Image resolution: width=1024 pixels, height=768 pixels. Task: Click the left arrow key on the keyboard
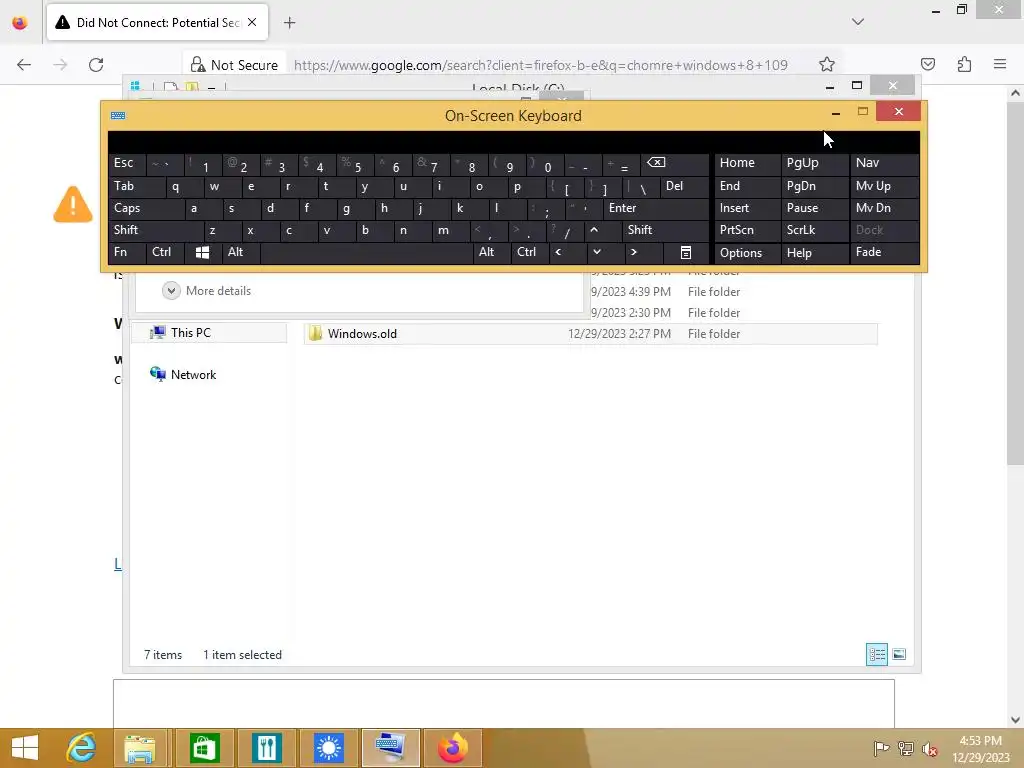tap(558, 252)
